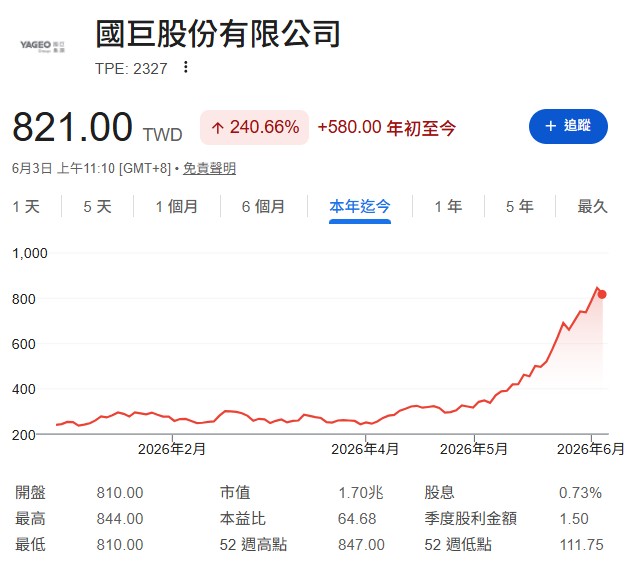Click the red current-price dot on chart
This screenshot has height=570, width=629.
(x=602, y=294)
